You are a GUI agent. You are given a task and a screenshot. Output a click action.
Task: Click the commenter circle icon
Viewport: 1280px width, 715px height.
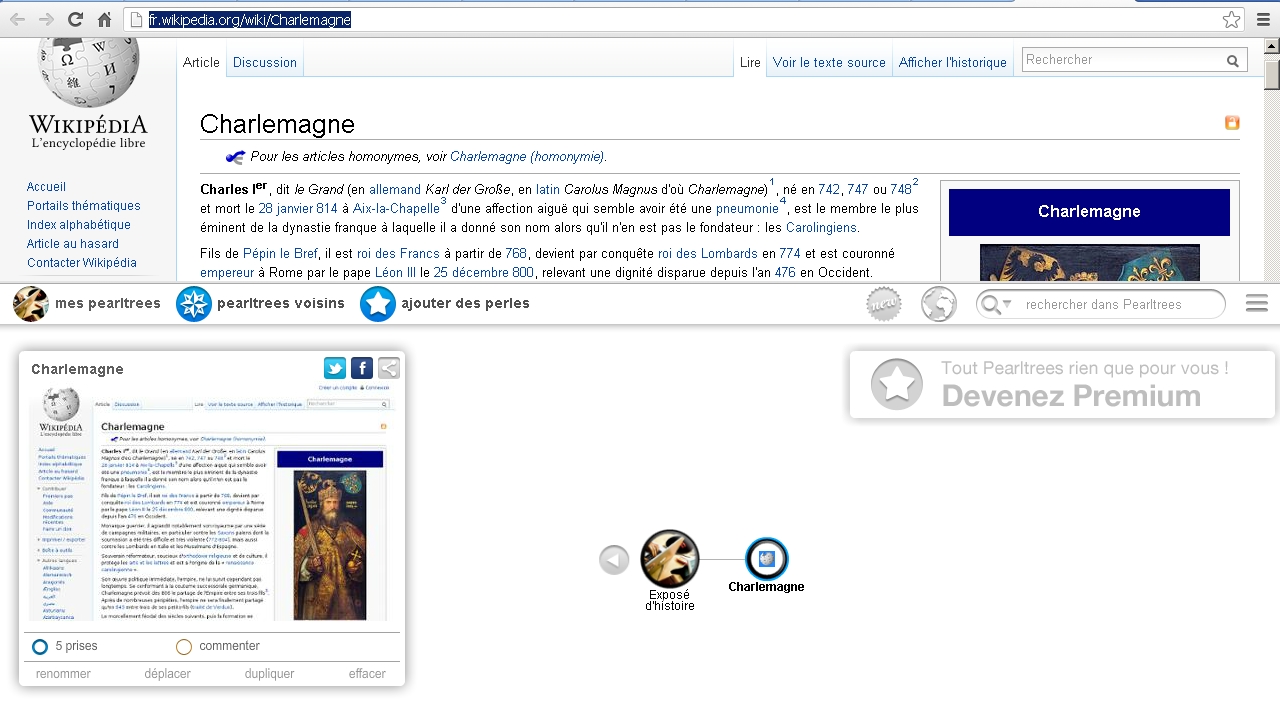[x=184, y=647]
